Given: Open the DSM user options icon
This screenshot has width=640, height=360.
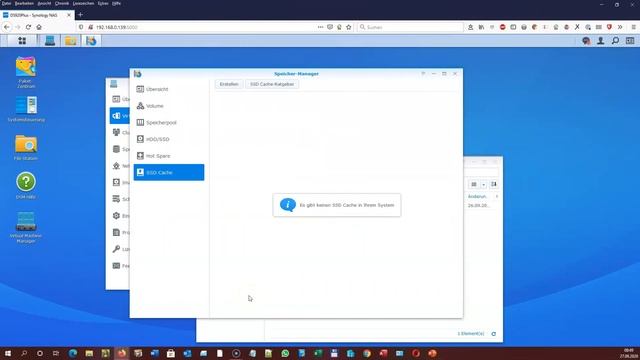Looking at the screenshot, I should [601, 40].
